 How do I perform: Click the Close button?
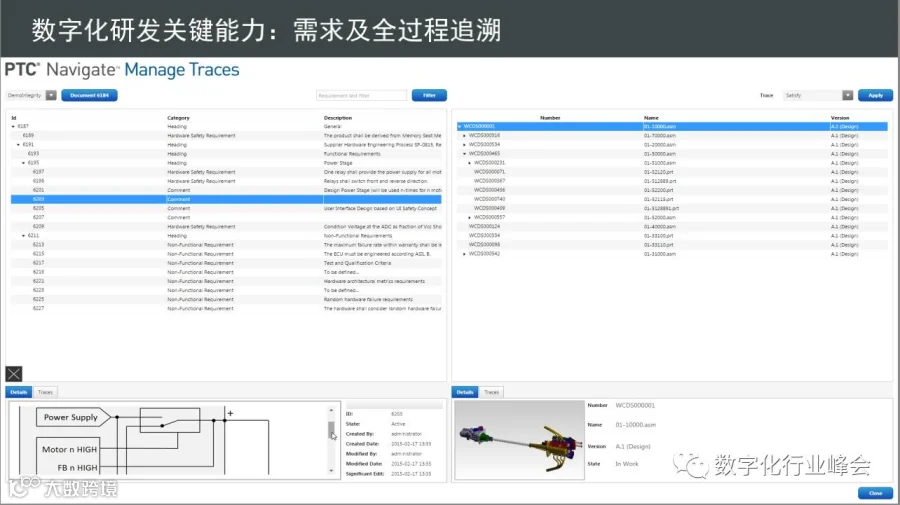pyautogui.click(x=875, y=493)
